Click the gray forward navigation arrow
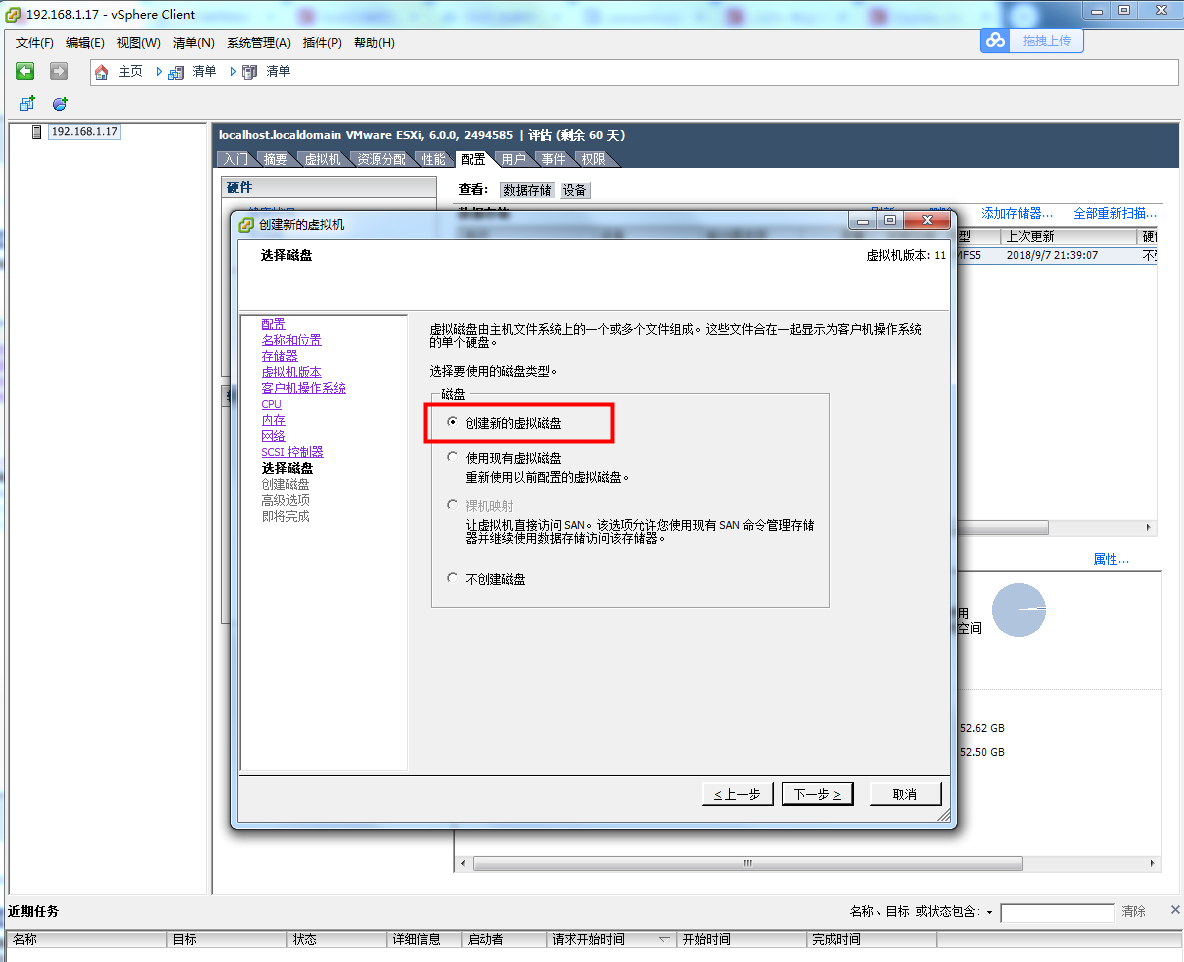 (x=59, y=71)
